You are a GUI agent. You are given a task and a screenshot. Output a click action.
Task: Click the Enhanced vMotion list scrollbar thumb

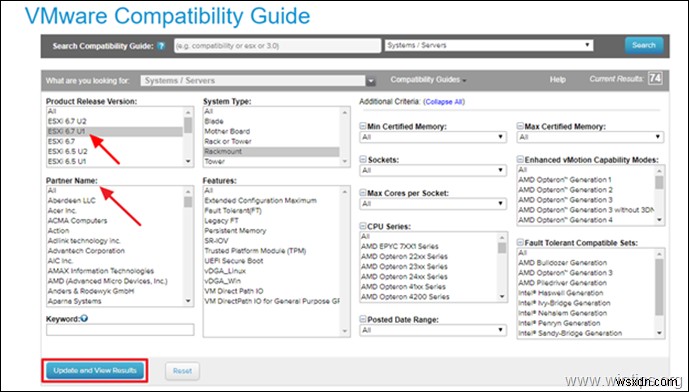[659, 182]
